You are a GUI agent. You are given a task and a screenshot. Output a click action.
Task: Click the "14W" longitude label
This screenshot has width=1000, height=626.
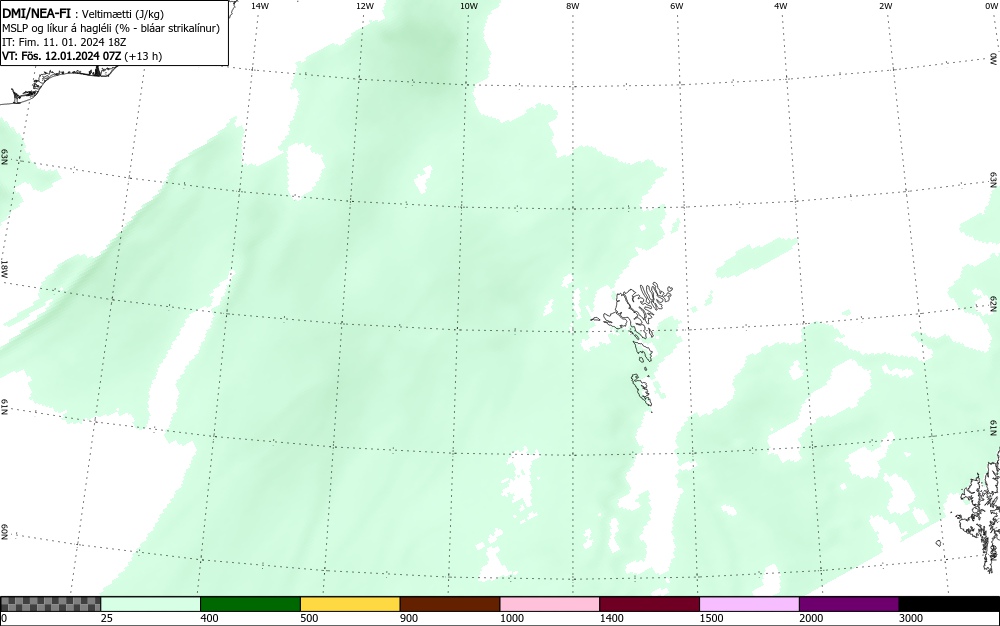260,6
